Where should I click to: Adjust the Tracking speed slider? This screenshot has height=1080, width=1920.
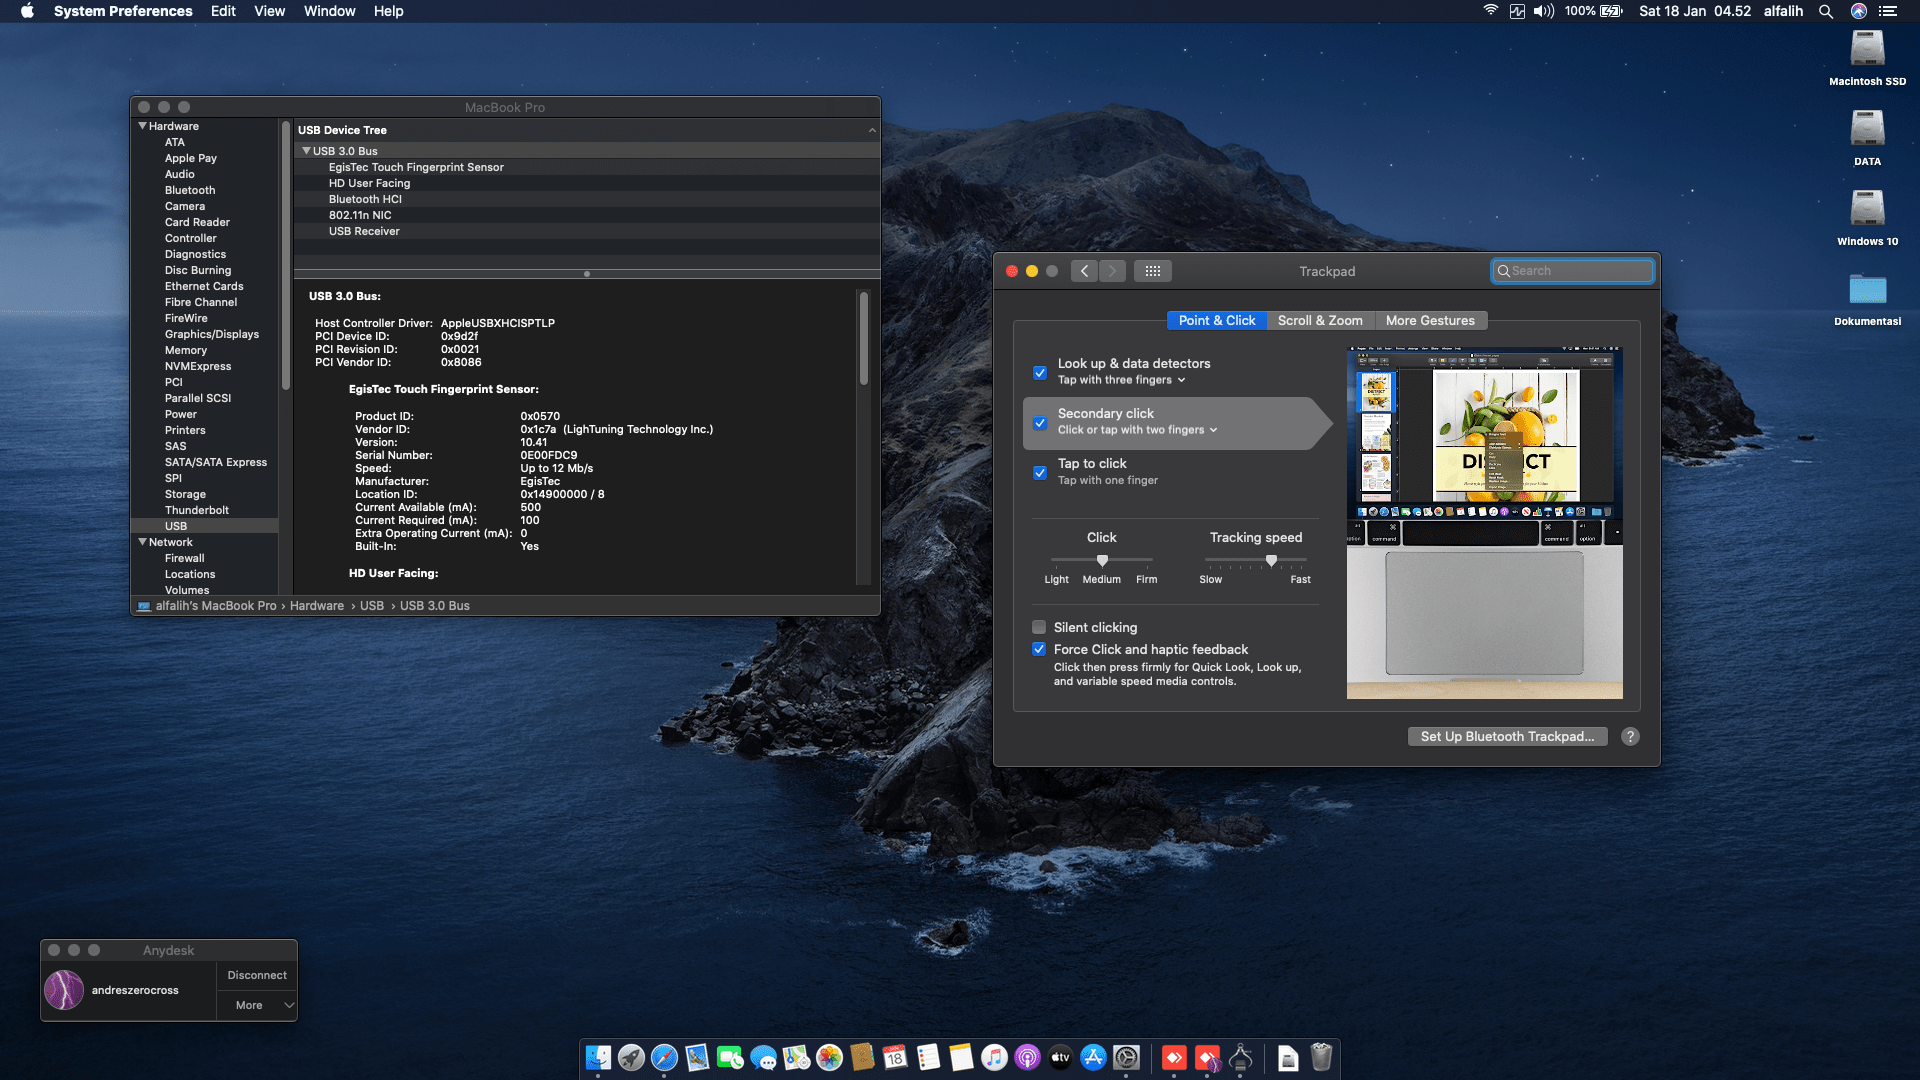pyautogui.click(x=1271, y=560)
